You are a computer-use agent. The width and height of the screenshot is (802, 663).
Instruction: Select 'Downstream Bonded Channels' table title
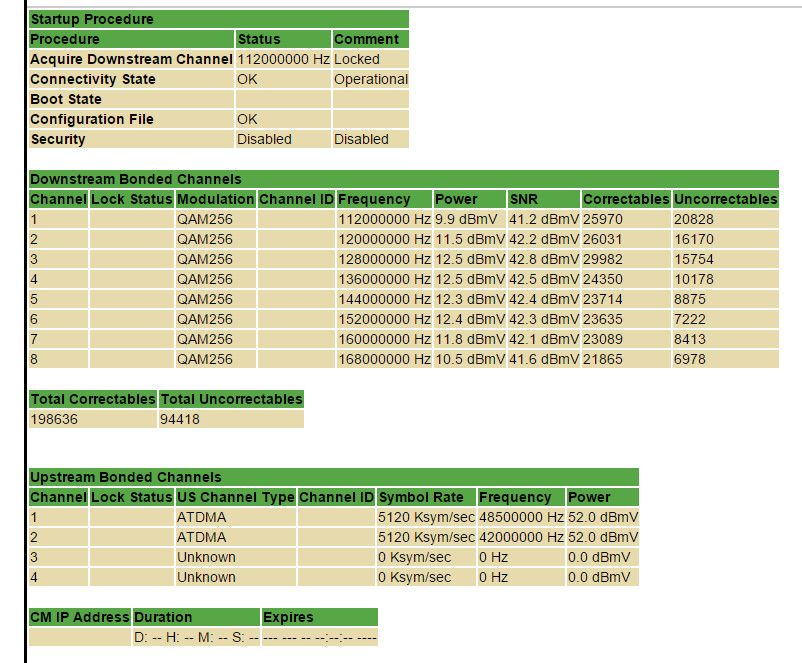pos(136,179)
